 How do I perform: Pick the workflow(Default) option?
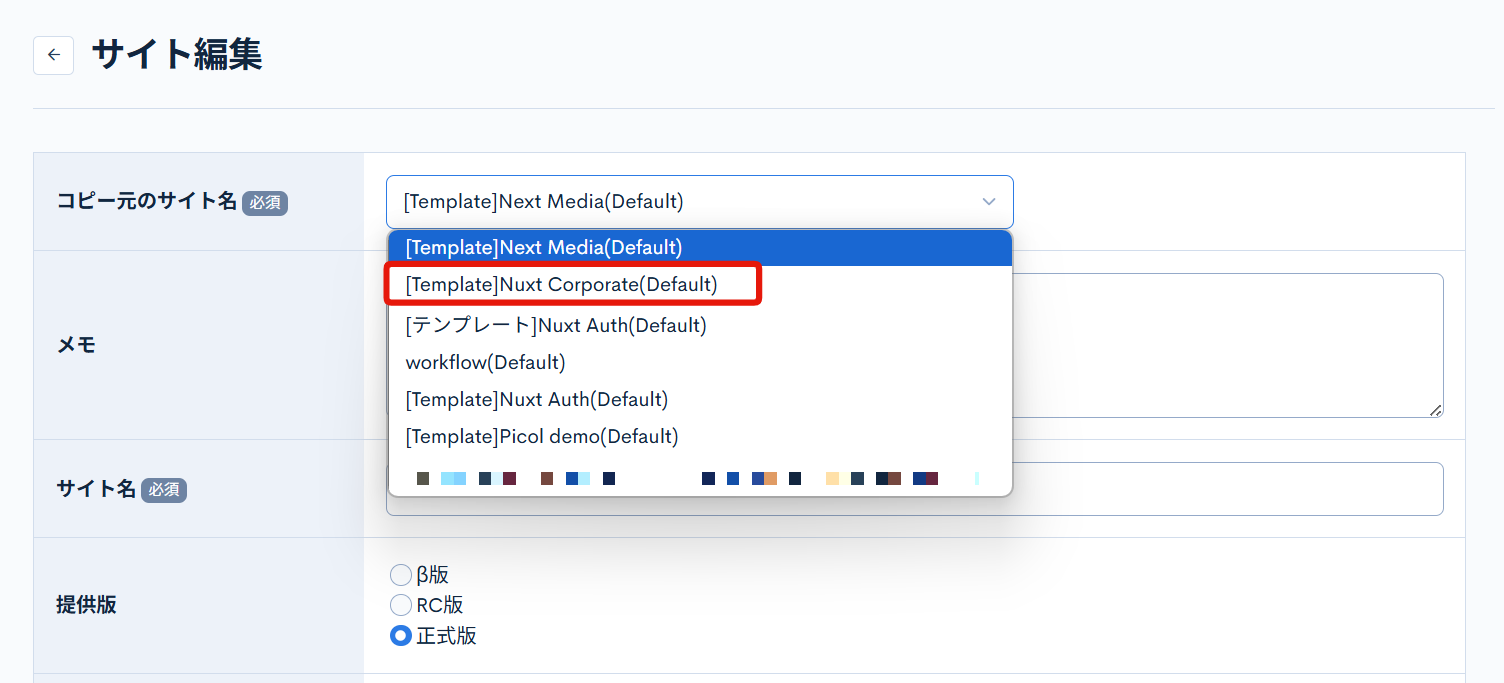[486, 362]
